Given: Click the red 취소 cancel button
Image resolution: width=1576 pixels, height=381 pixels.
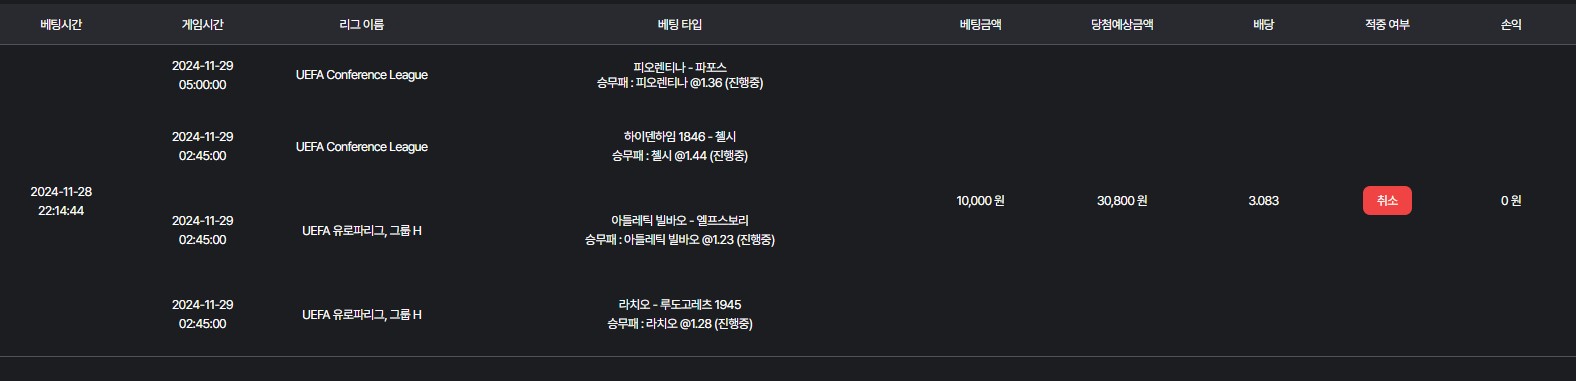Looking at the screenshot, I should pyautogui.click(x=1387, y=200).
